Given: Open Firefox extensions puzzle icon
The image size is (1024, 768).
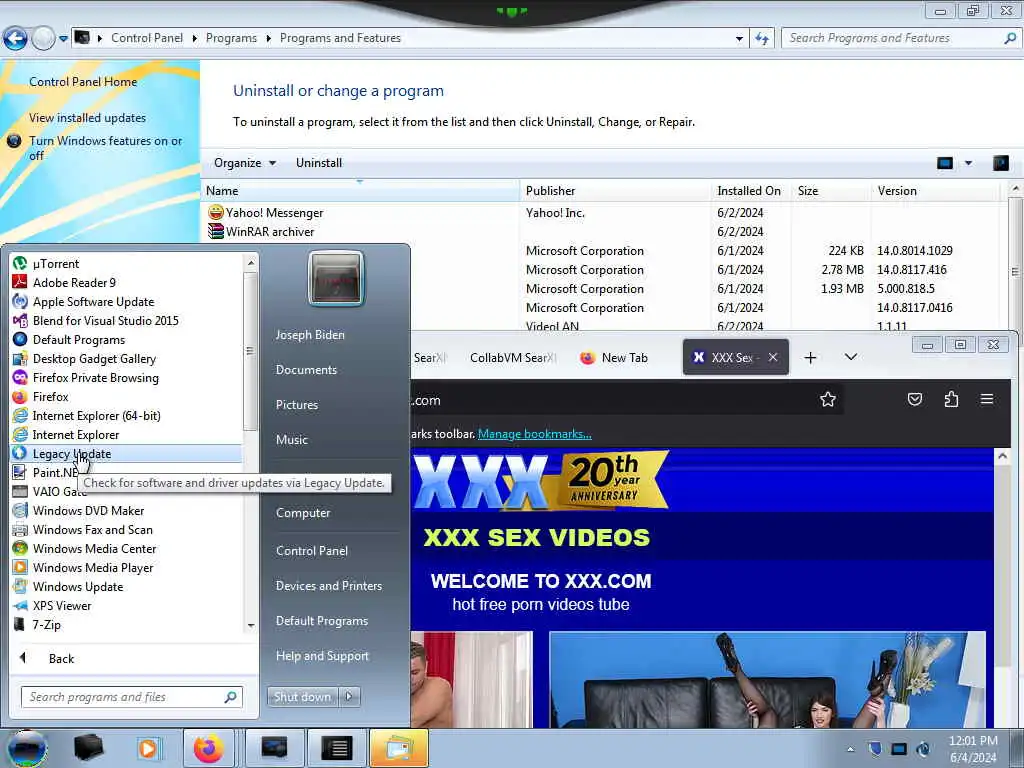Looking at the screenshot, I should click(x=951, y=399).
